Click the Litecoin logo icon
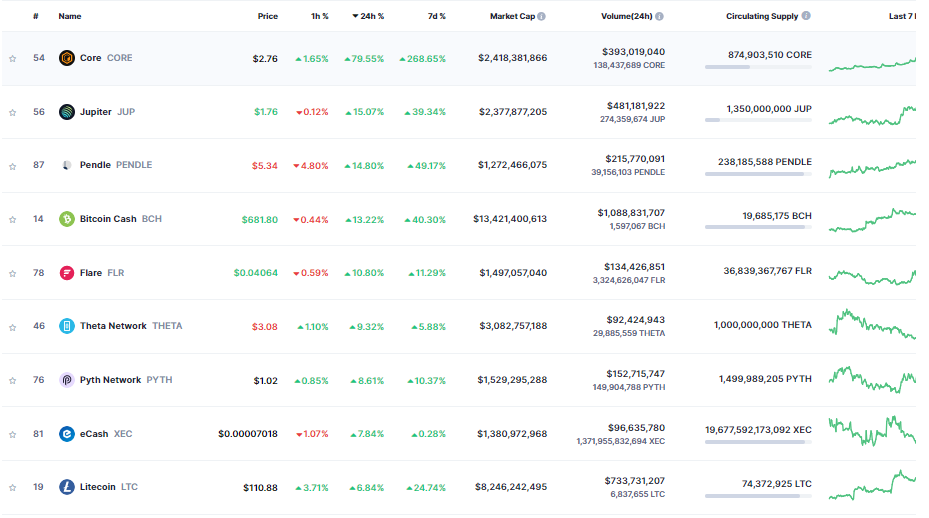This screenshot has width=929, height=518. point(67,487)
